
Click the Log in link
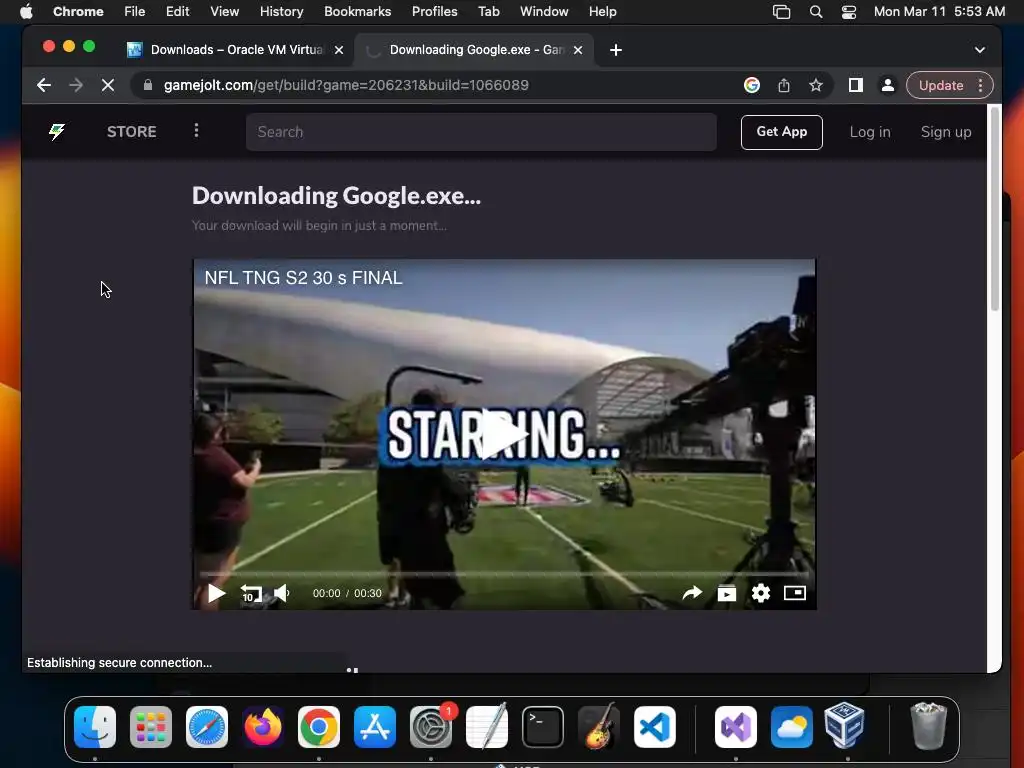(x=869, y=132)
